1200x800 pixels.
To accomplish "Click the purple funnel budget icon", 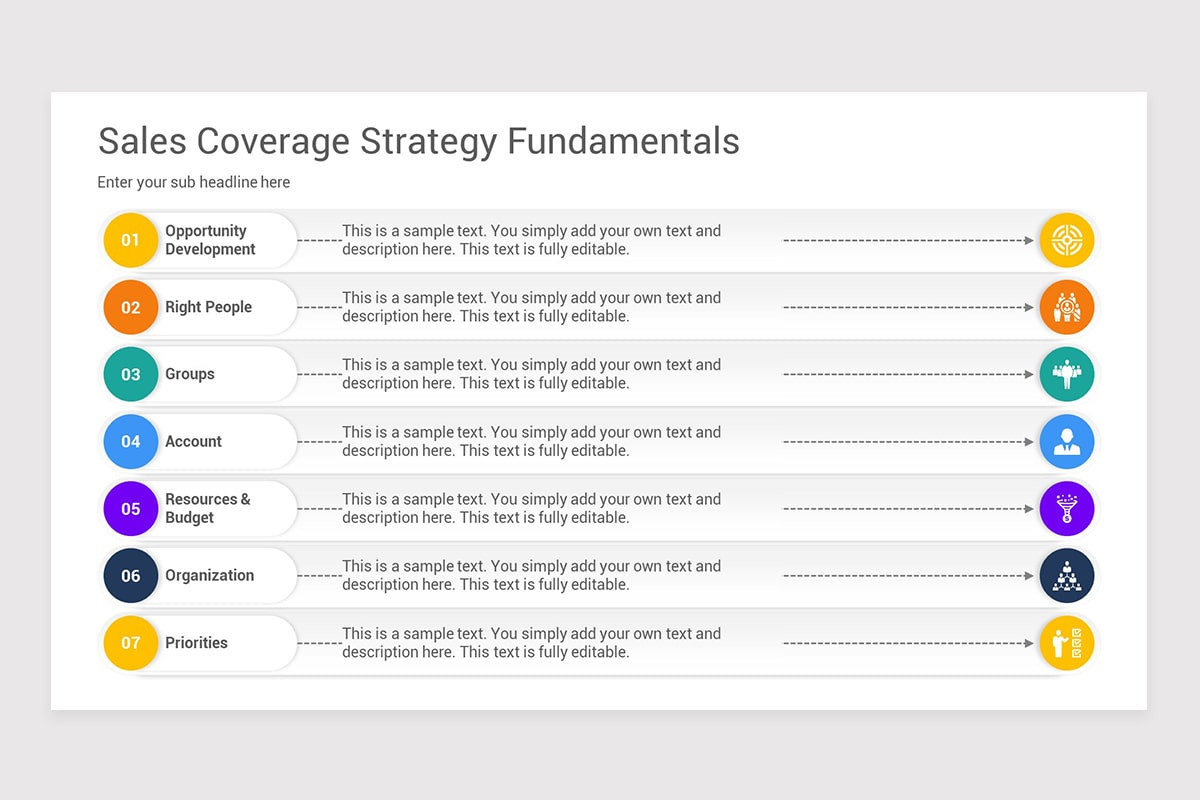I will pos(1067,508).
